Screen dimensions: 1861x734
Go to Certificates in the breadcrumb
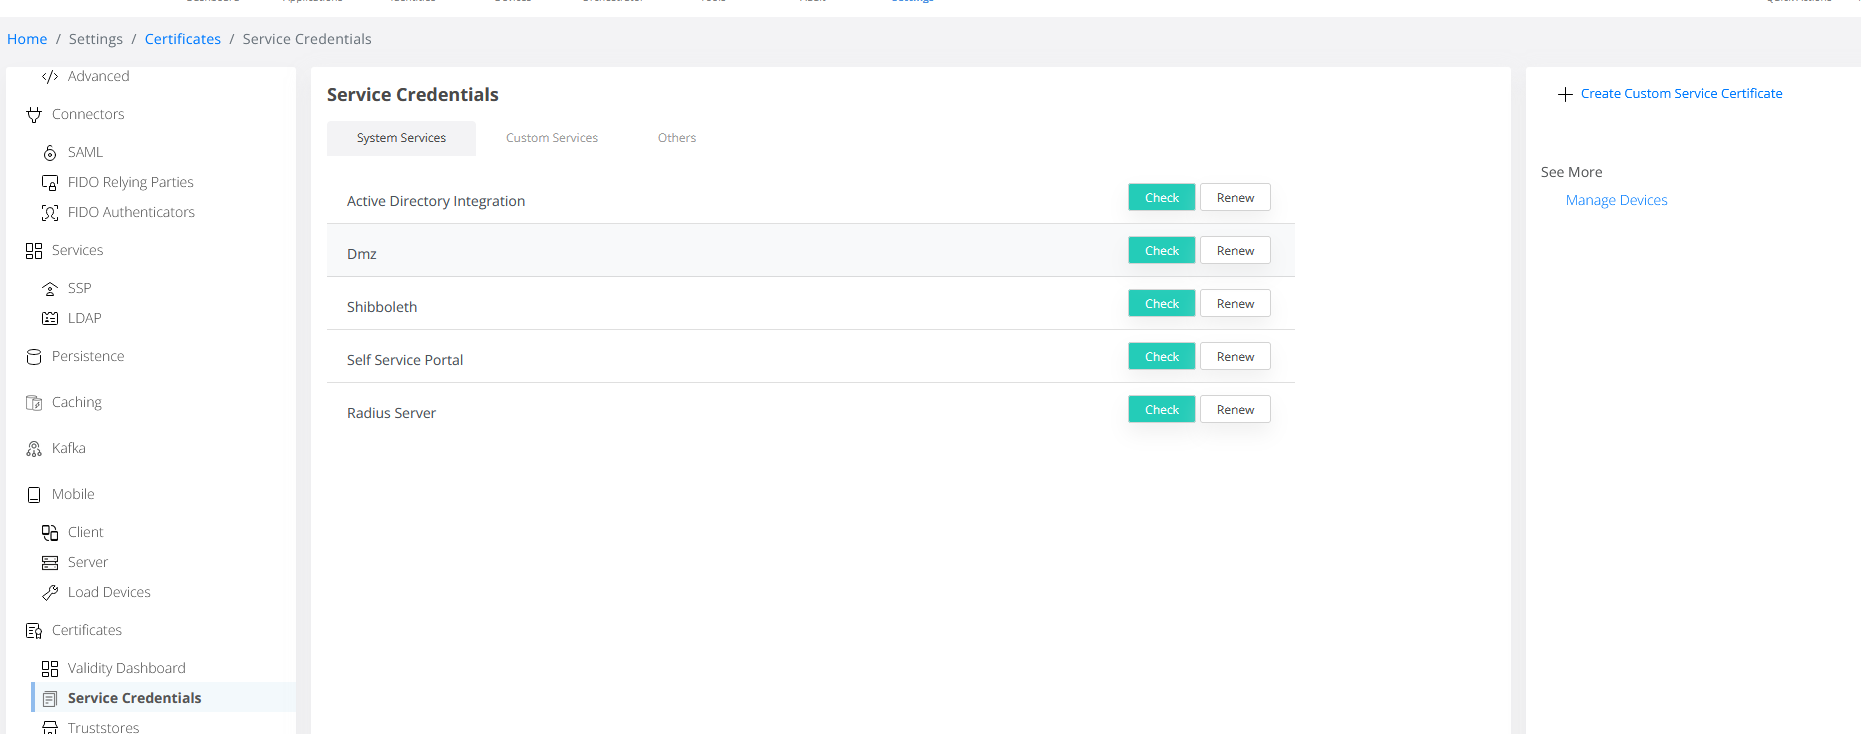pyautogui.click(x=182, y=39)
